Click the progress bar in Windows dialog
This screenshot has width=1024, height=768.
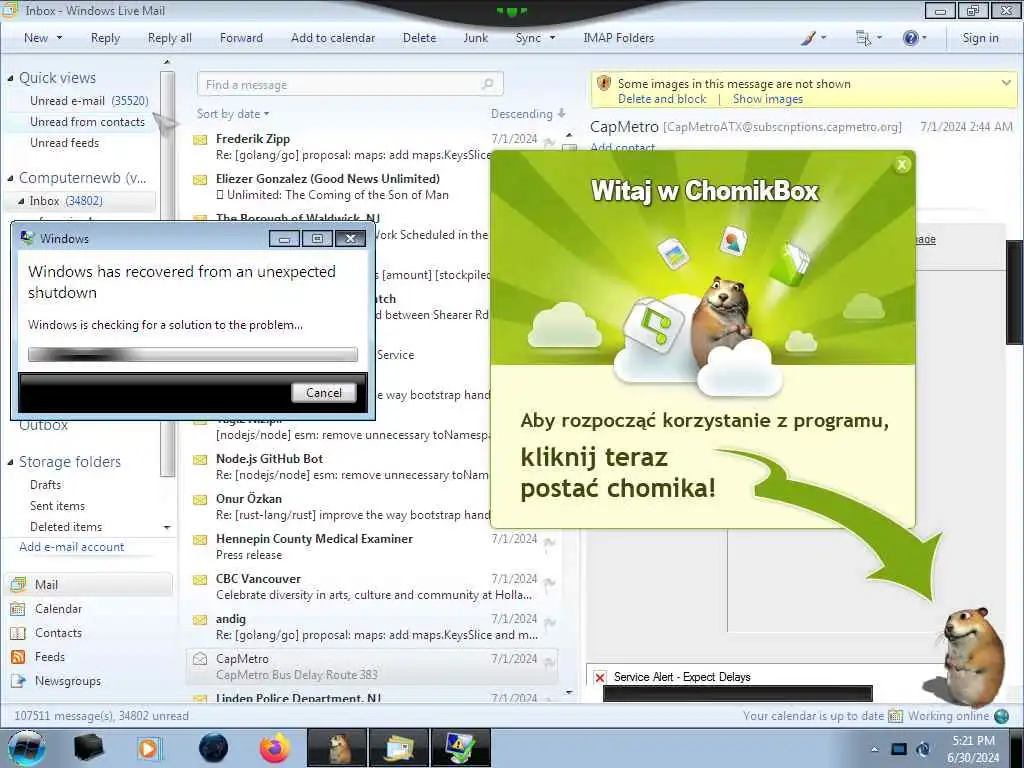[193, 354]
